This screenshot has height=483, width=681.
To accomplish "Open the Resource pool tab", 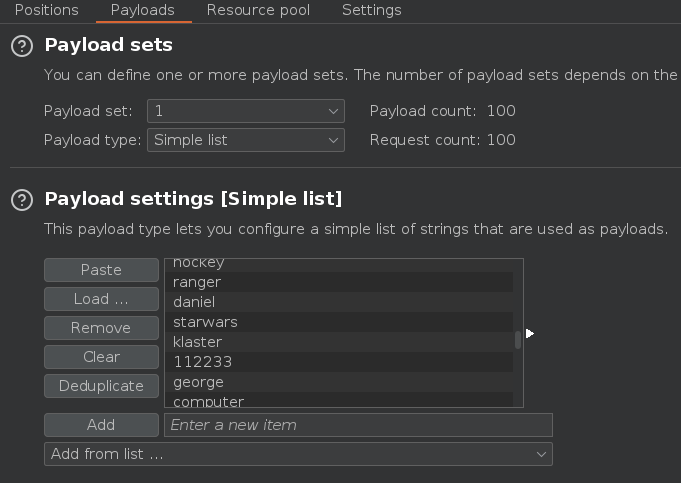I will coord(258,10).
